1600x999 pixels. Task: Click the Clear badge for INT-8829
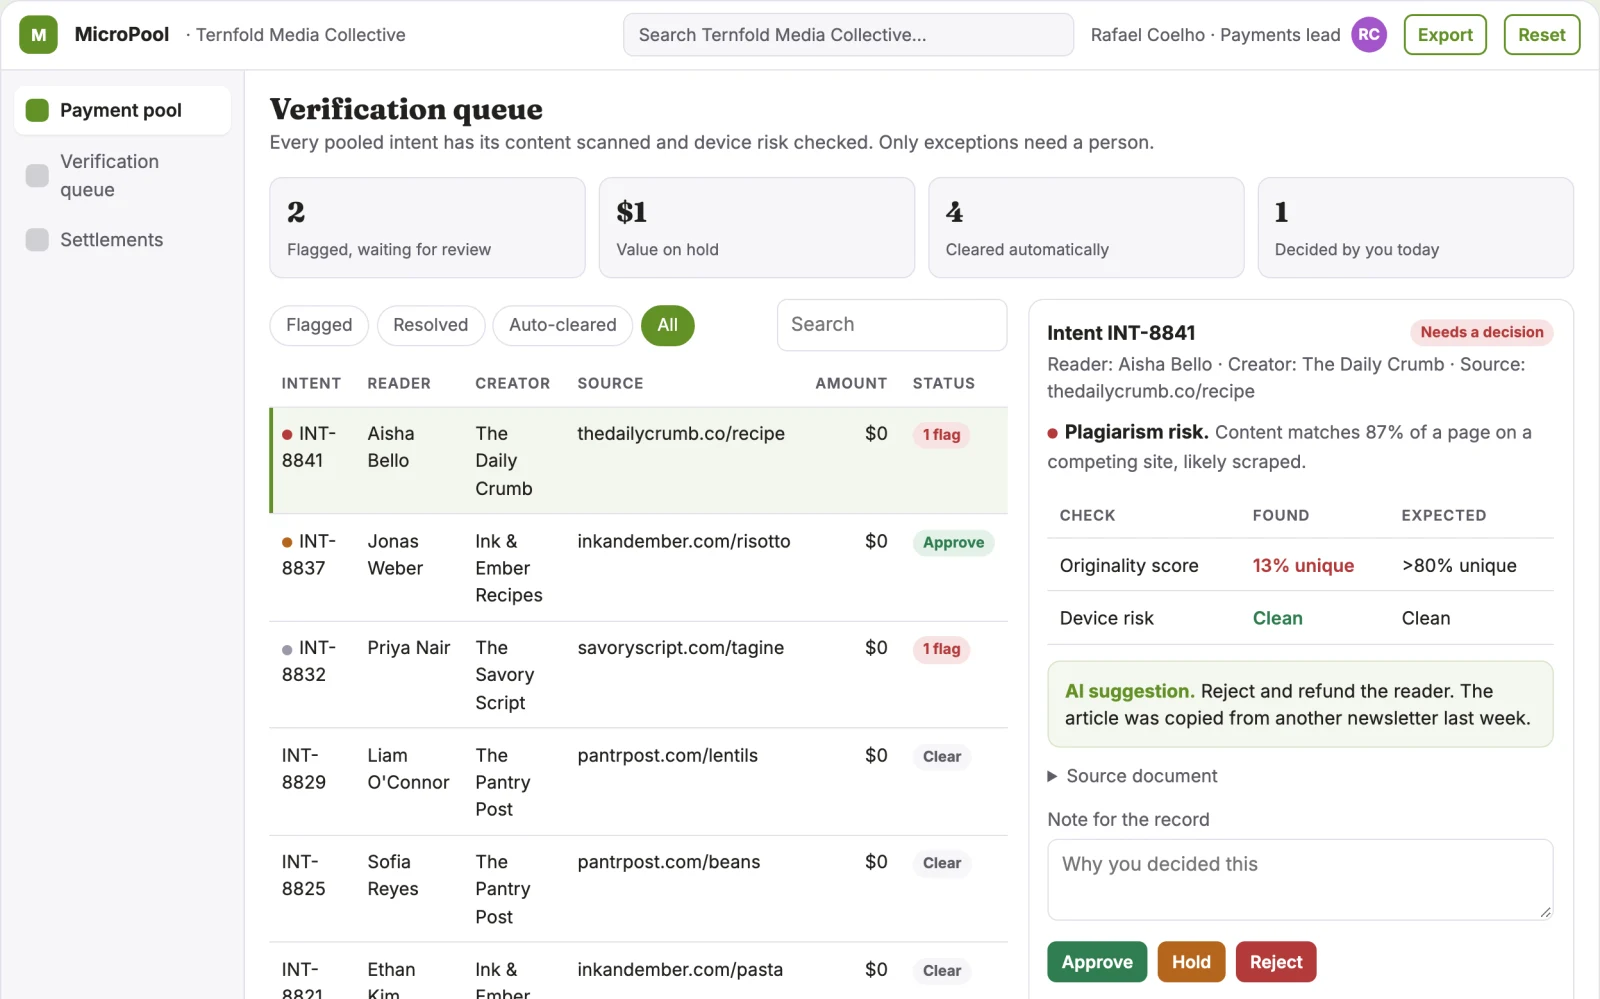tap(942, 757)
